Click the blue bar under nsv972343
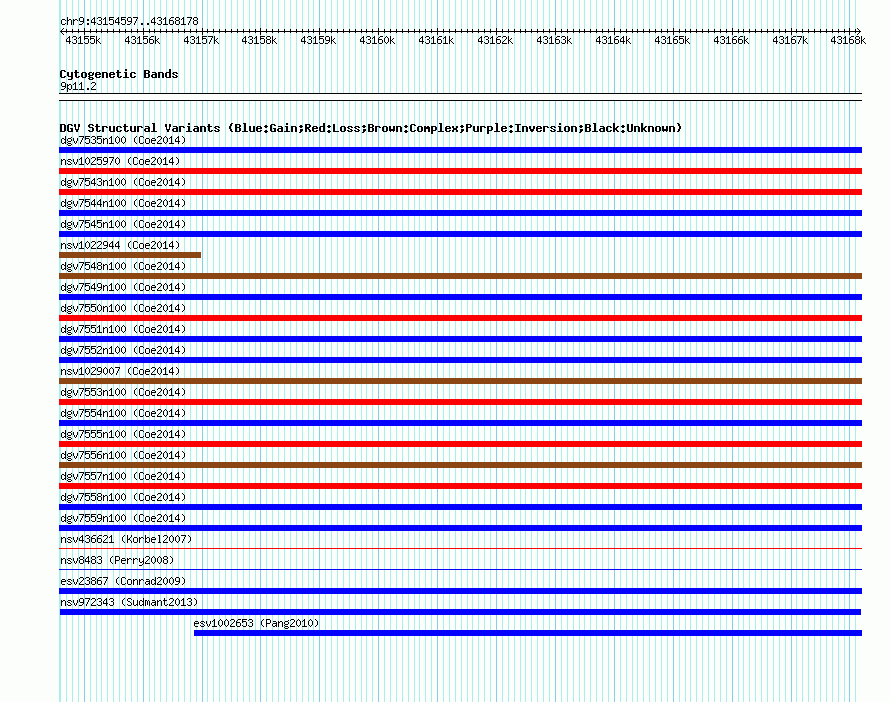Viewport: 890px width, 702px height. 460,612
